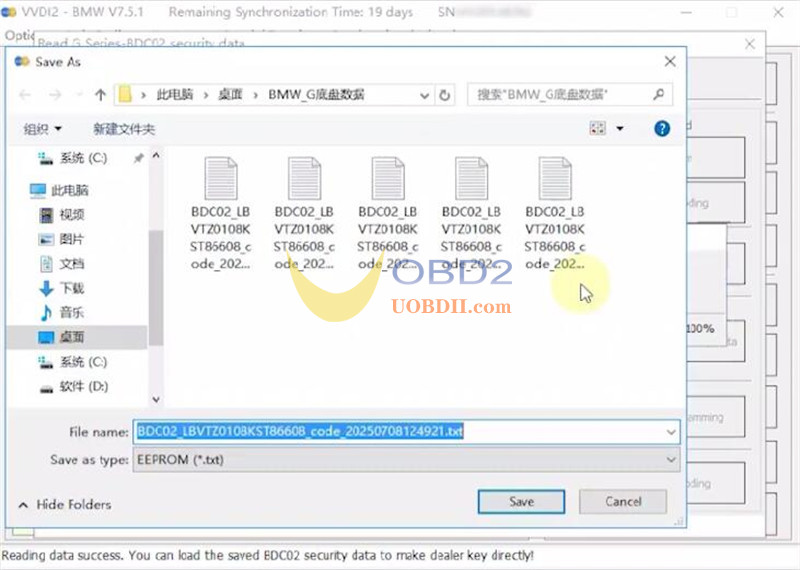Select the third BDC02 text file
800x570 pixels.
click(388, 214)
